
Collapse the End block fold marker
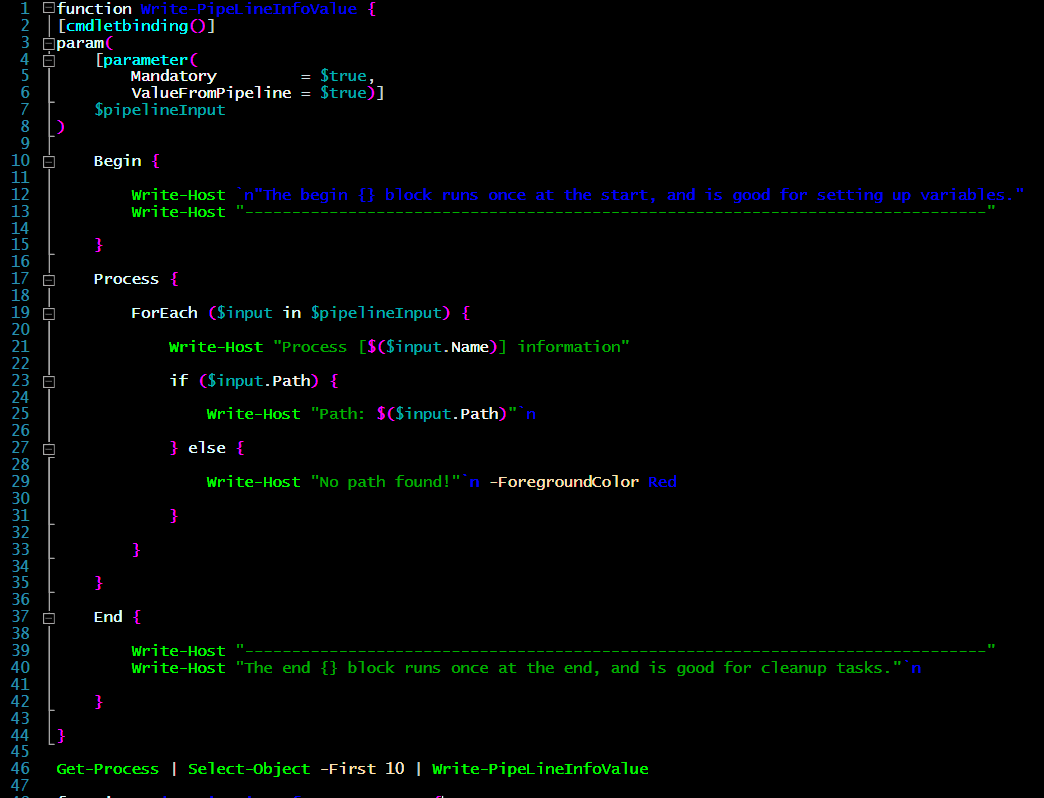tap(47, 617)
